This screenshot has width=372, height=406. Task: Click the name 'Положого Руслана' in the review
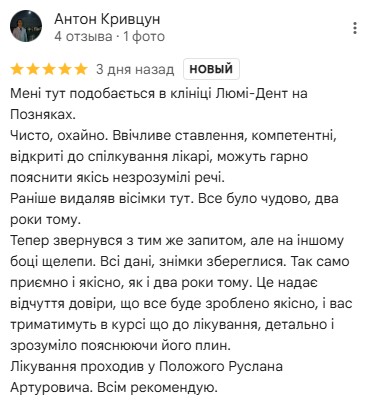(221, 366)
